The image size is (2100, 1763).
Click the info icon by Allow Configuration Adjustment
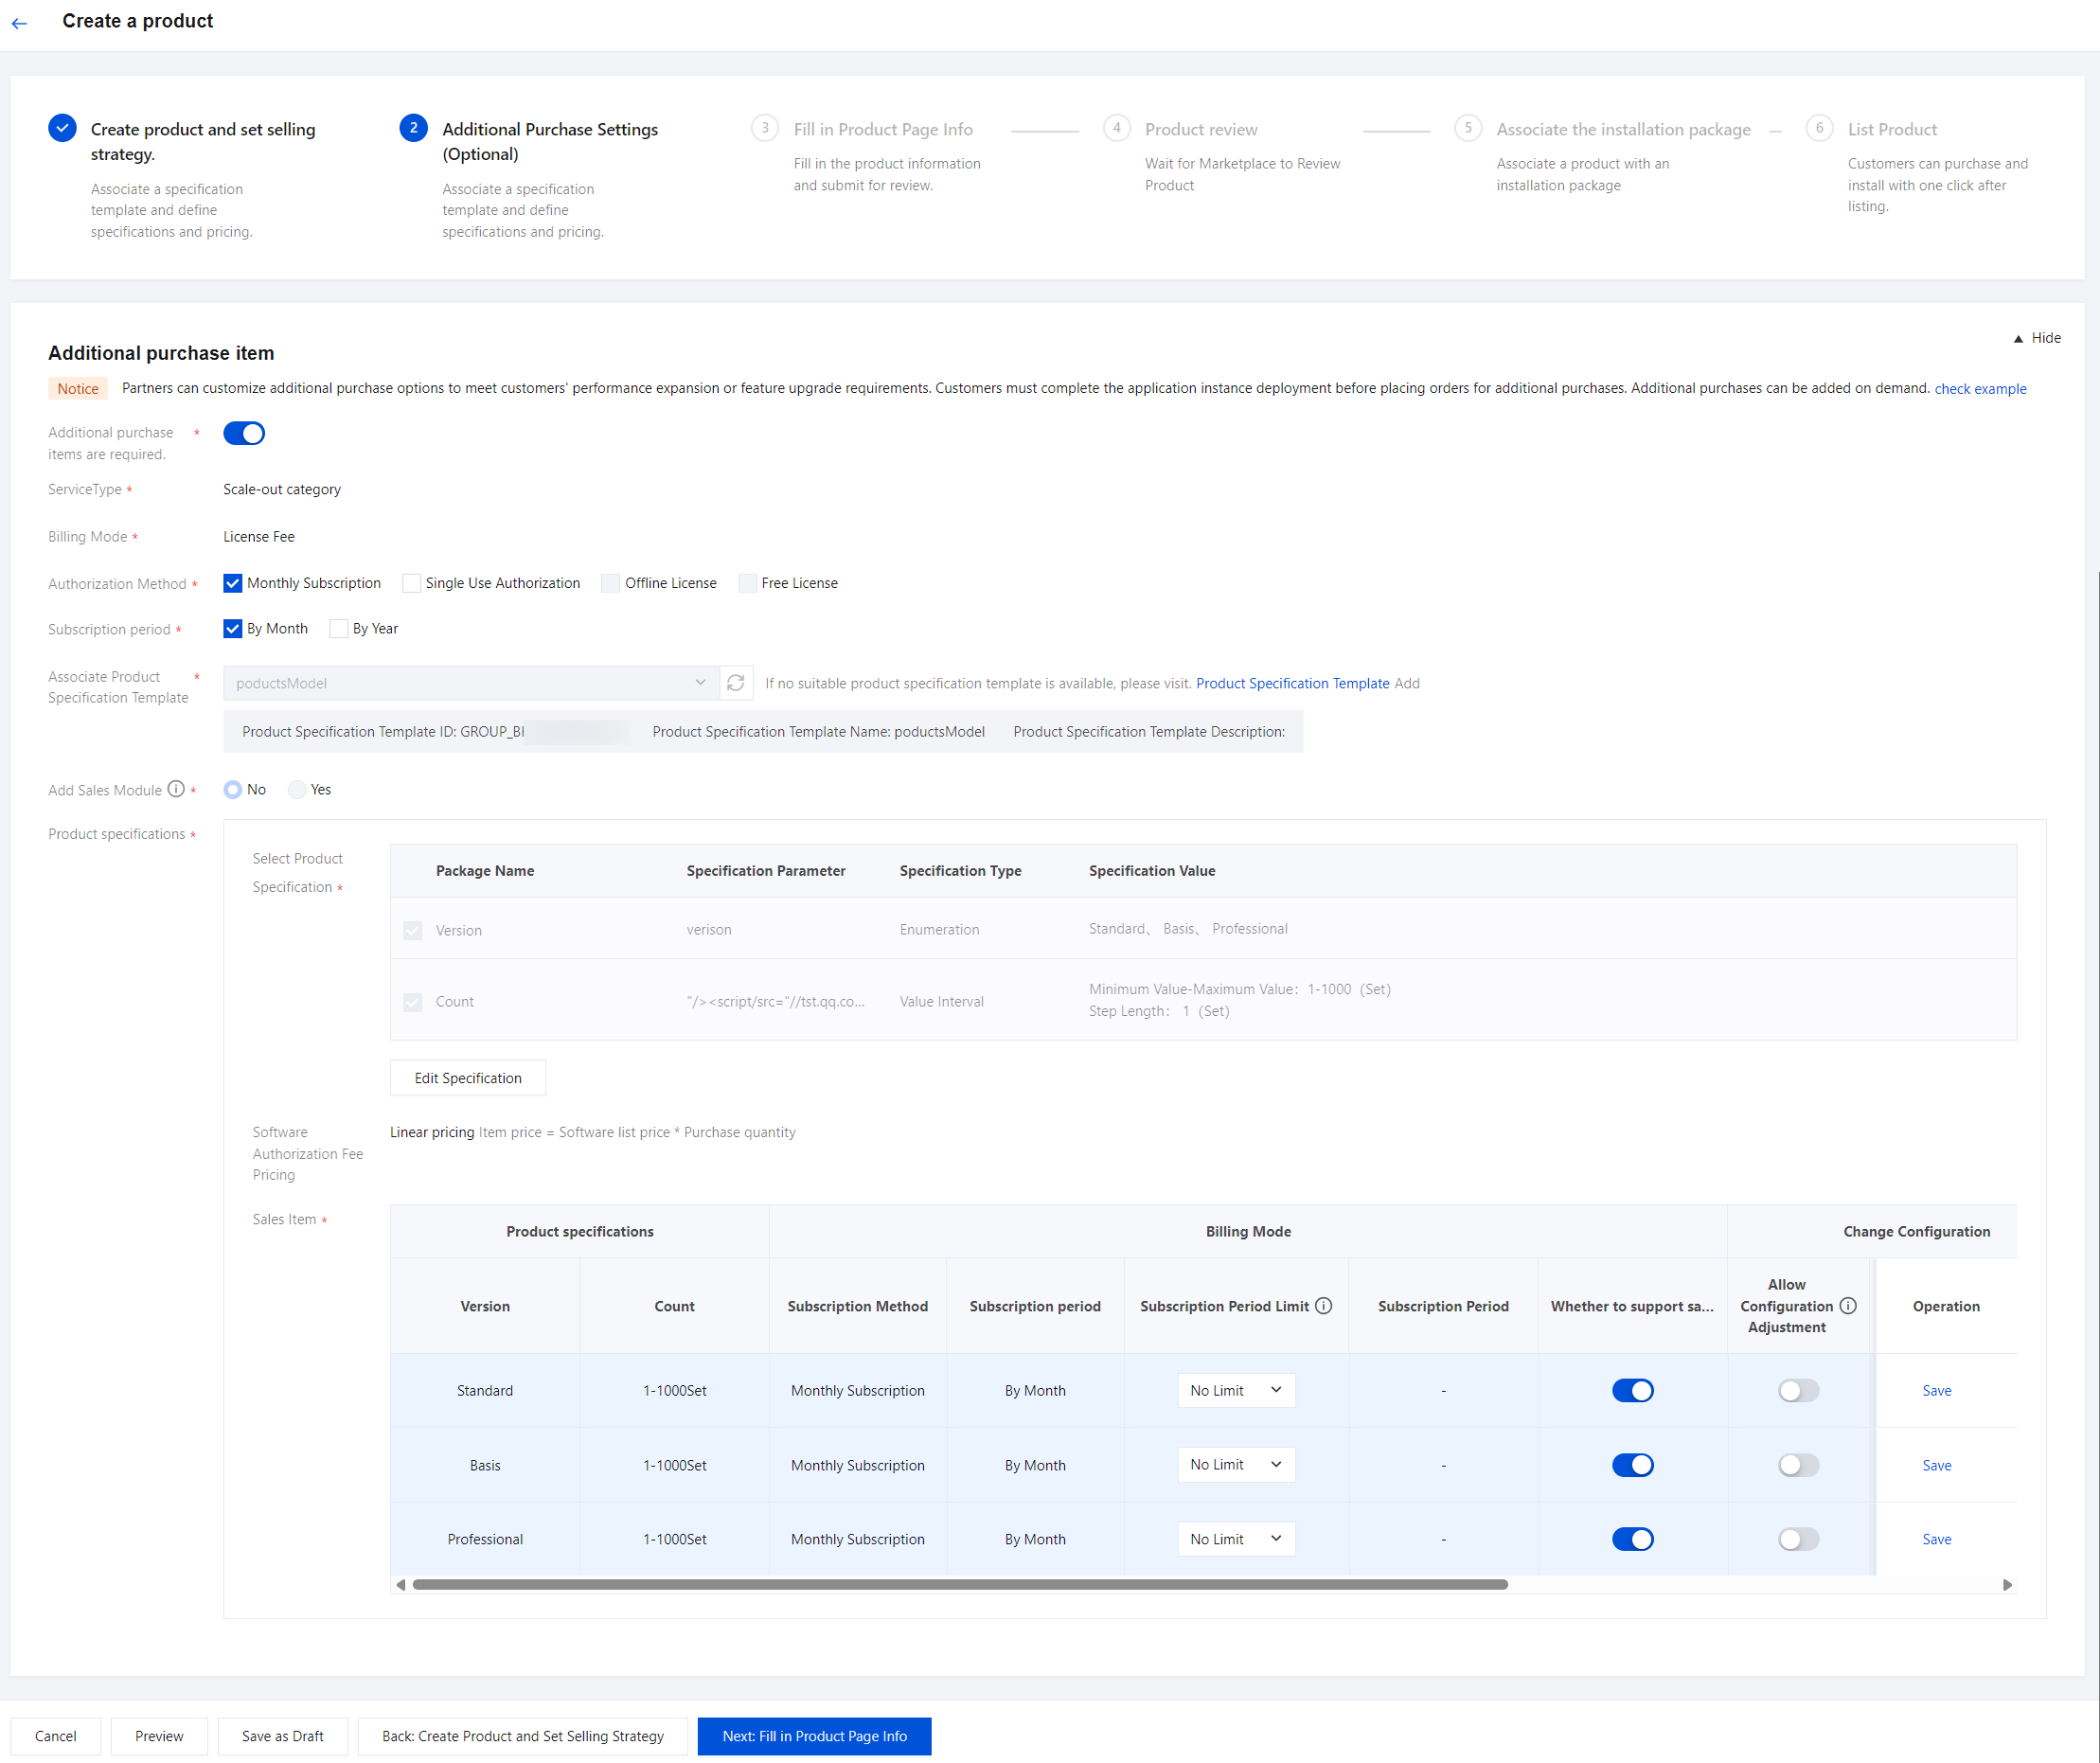point(1848,1306)
